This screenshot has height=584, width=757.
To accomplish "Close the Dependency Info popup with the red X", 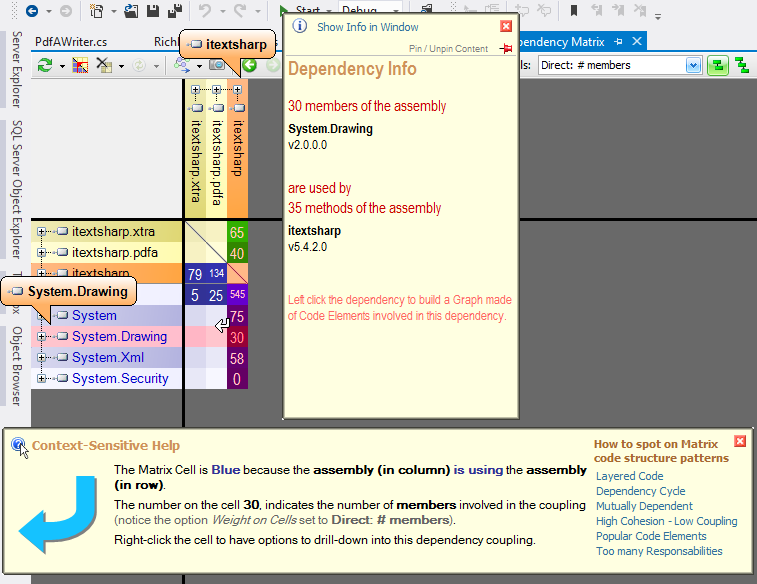I will [505, 26].
